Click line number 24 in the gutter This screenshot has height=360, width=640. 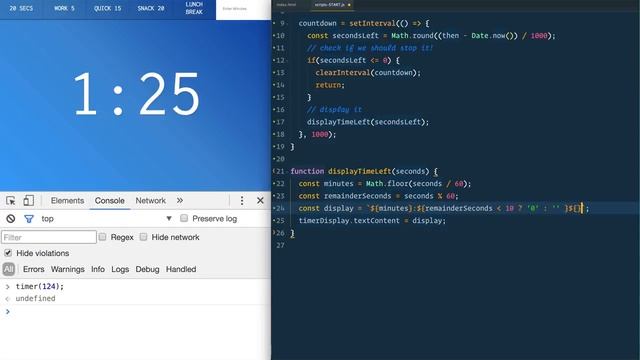coord(280,208)
